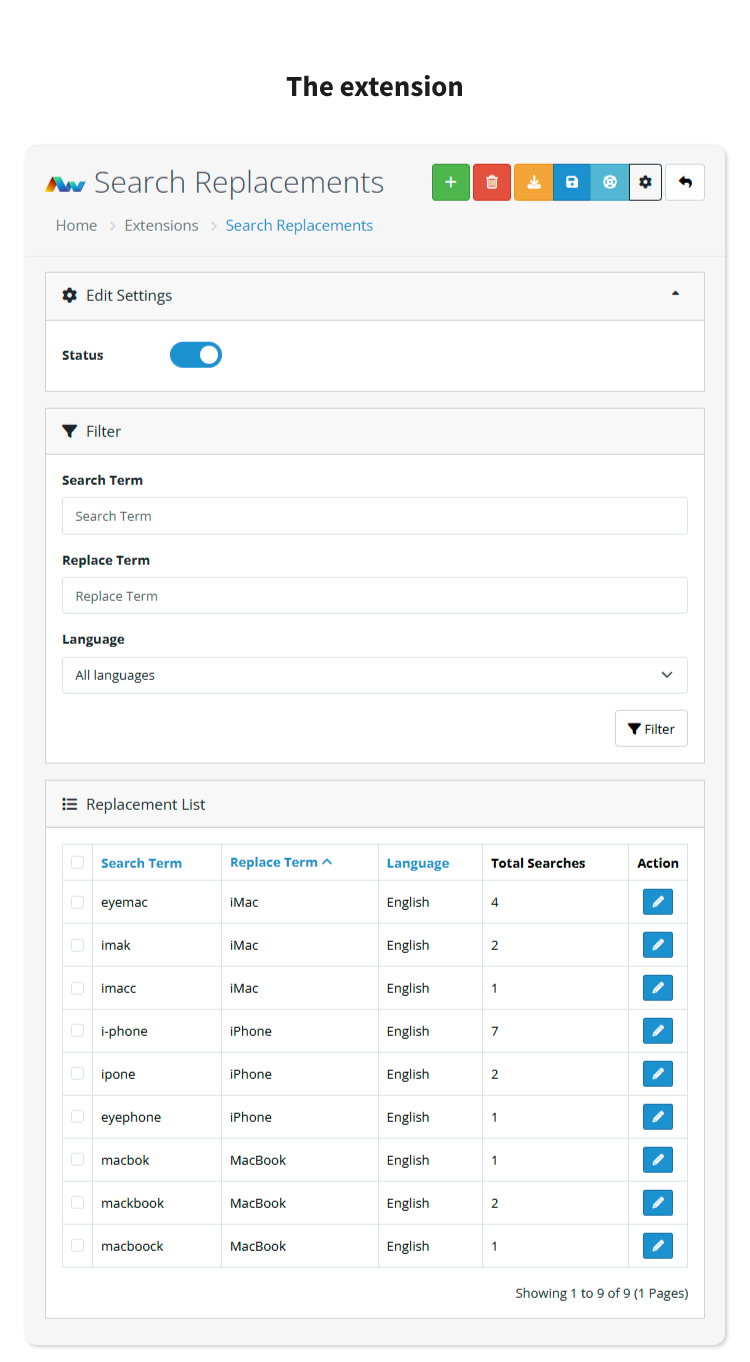
Task: Check the i-phone row checkbox
Action: point(77,1031)
